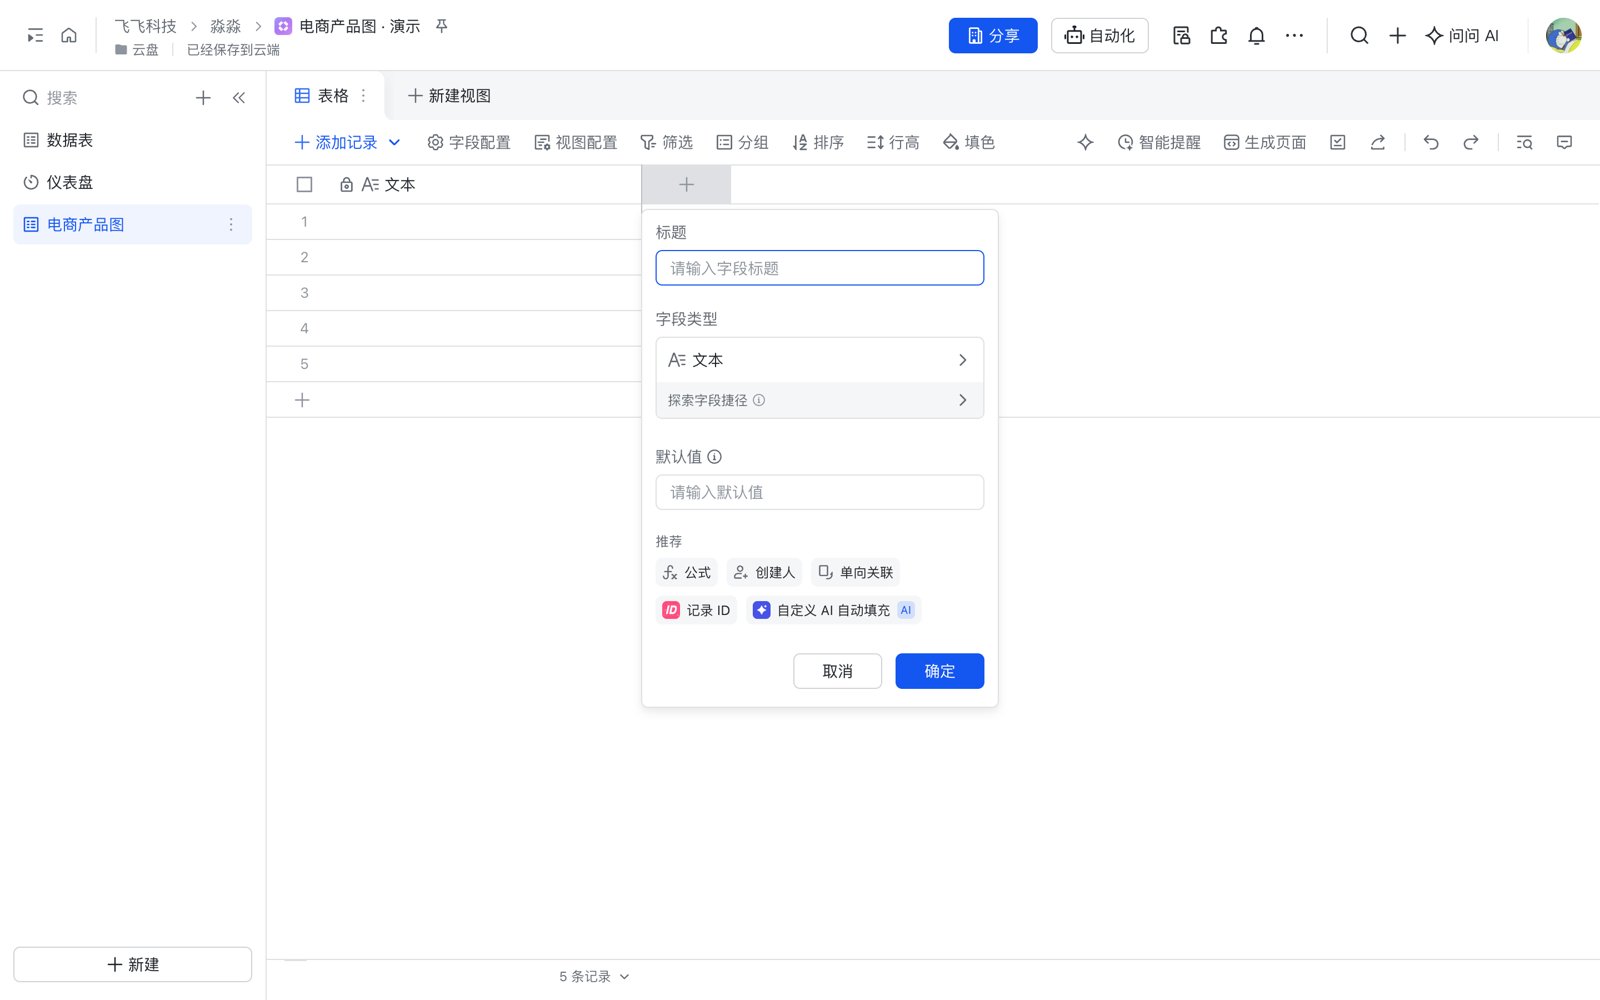Click the global search magnifier icon

(x=1359, y=35)
